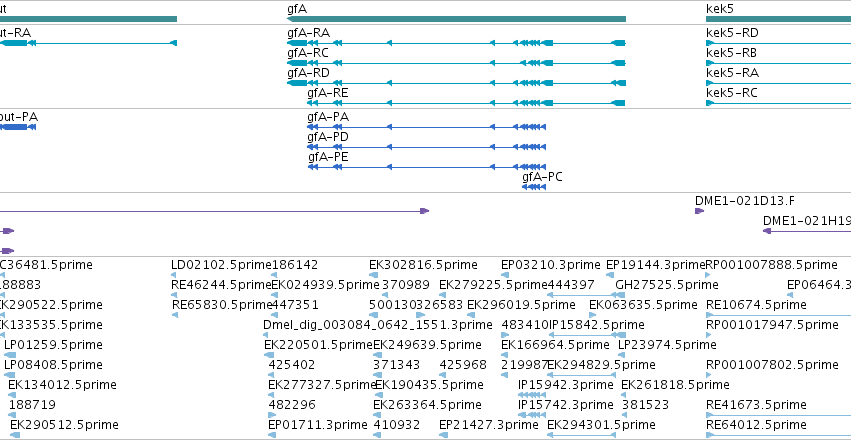Click the RP001017947.5prime EST label
The height and width of the screenshot is (440, 851).
772,325
